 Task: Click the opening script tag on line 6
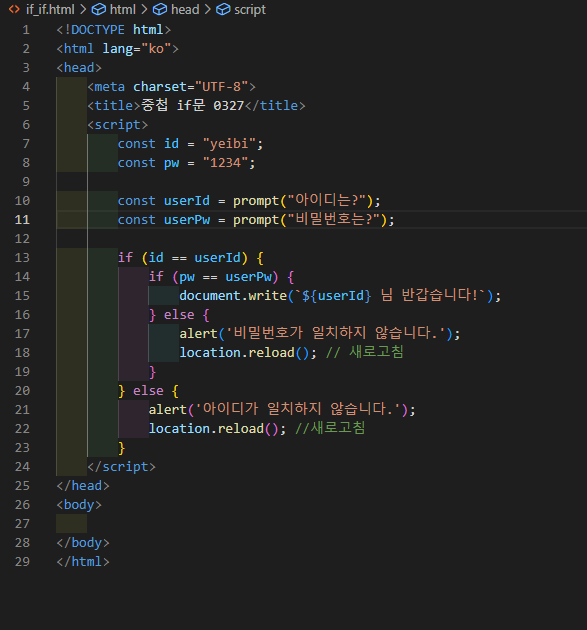[118, 125]
